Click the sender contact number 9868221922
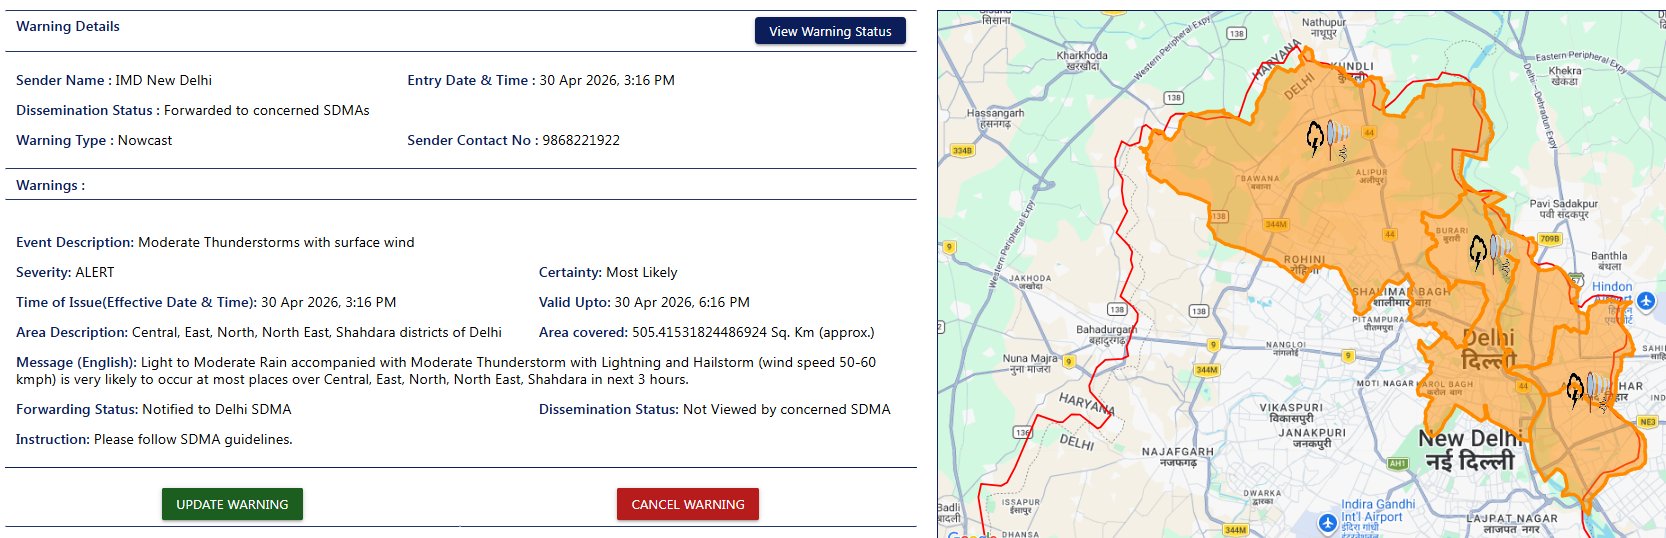The width and height of the screenshot is (1666, 538). (581, 140)
